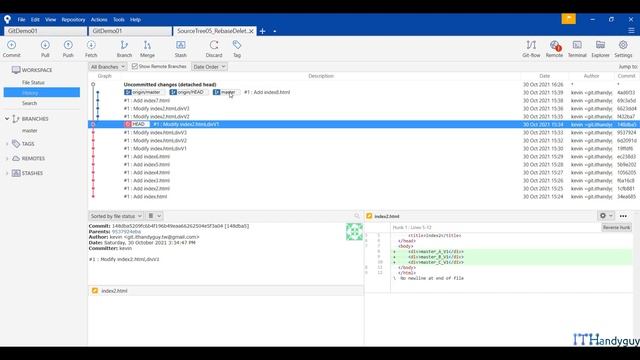Select File Status in the sidebar
This screenshot has width=640, height=360.
(x=33, y=82)
